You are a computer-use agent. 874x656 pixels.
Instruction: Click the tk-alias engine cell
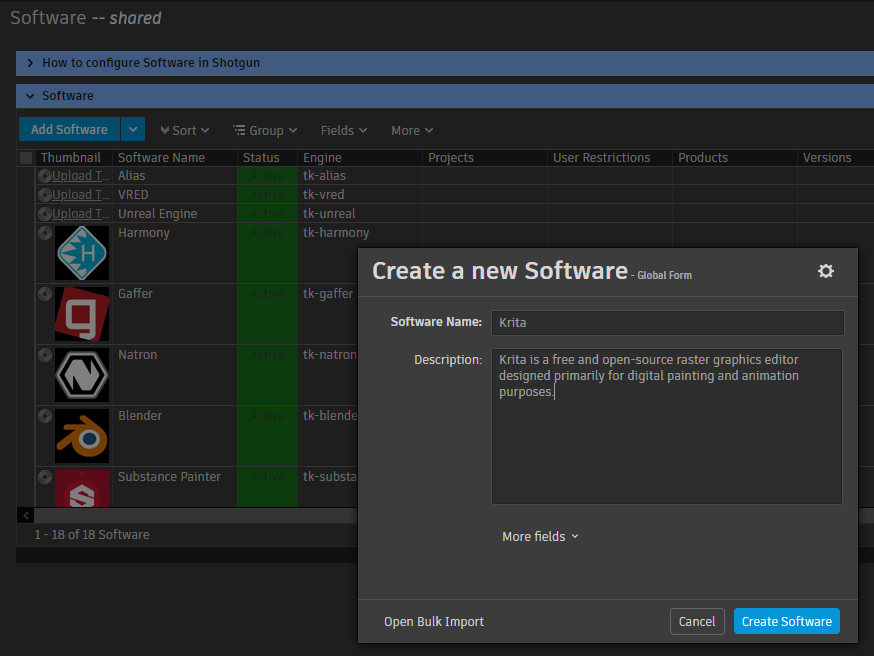pyautogui.click(x=360, y=176)
